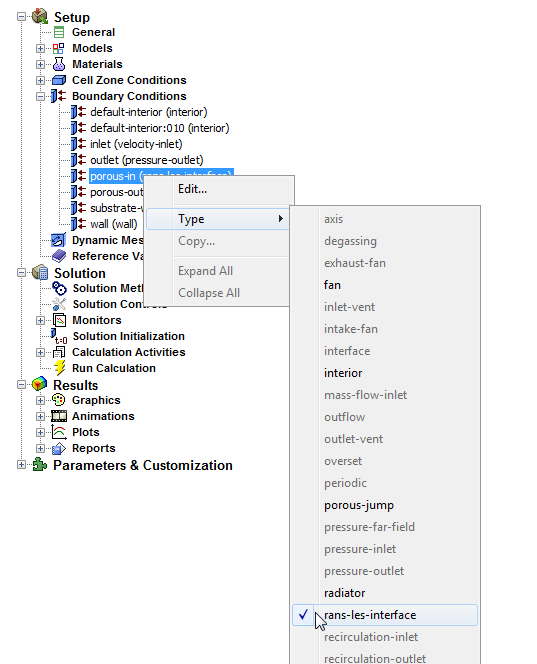Click the porous-in boundary icon
The height and width of the screenshot is (664, 537).
[78, 176]
